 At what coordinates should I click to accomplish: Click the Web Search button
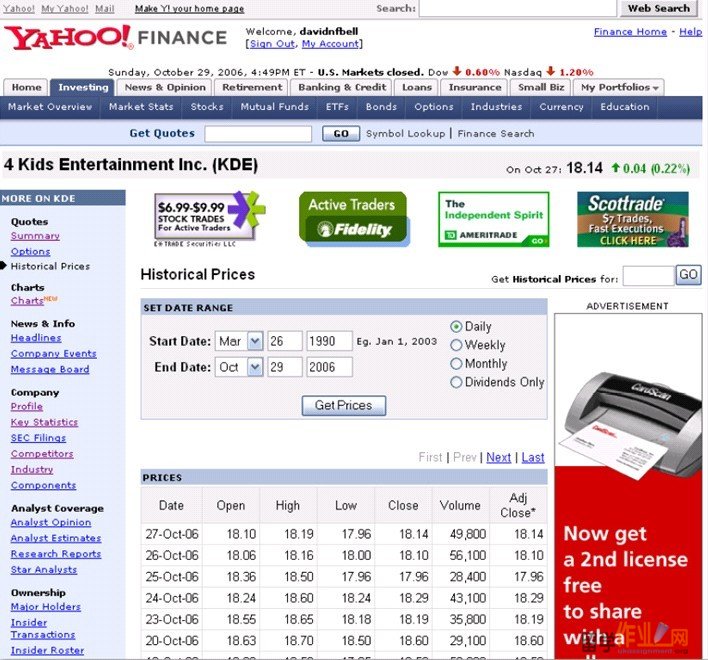(x=659, y=8)
